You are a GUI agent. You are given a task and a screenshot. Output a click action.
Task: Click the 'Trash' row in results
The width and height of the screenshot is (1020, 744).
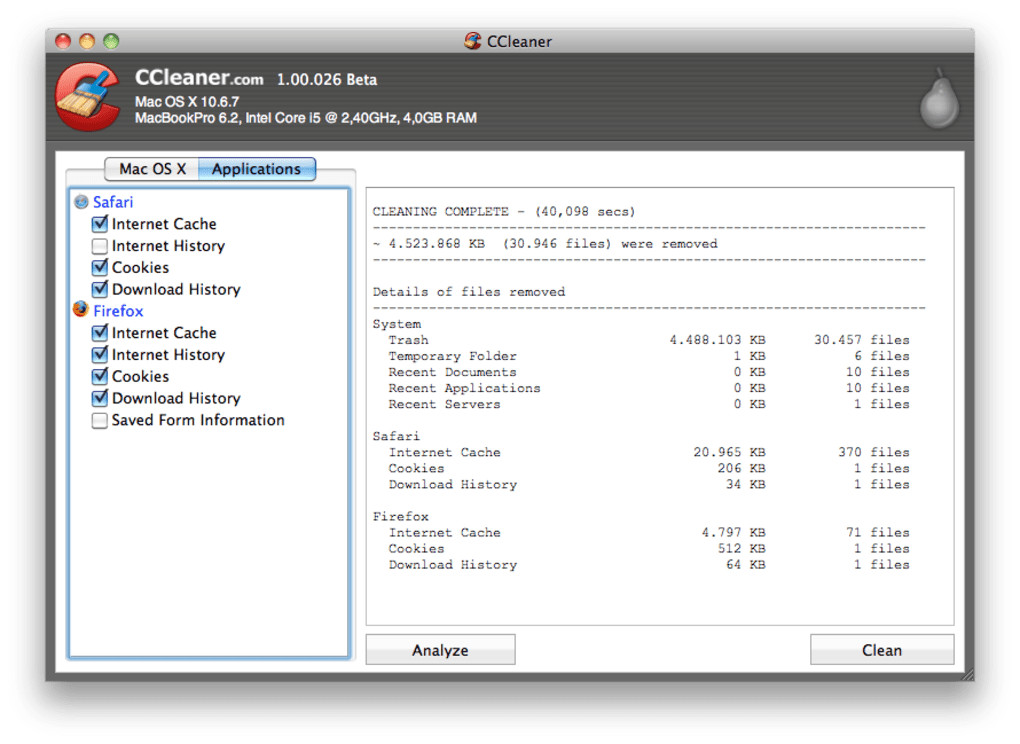649,340
